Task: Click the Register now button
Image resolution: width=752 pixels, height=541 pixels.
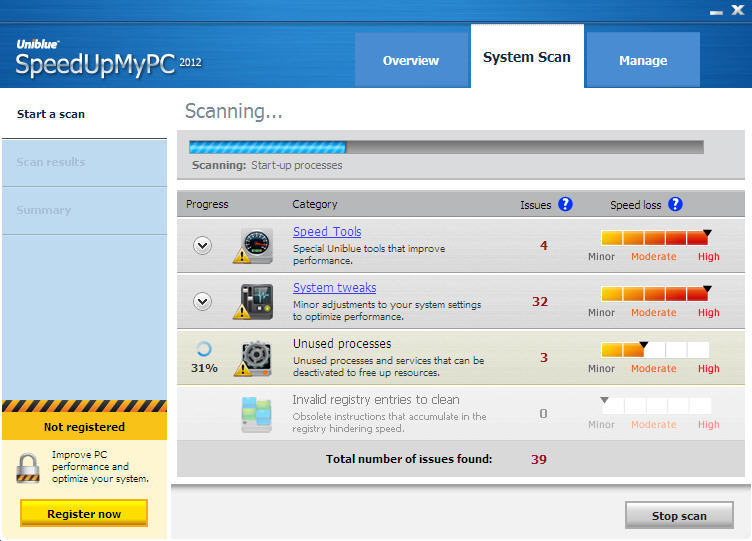Action: click(x=84, y=513)
